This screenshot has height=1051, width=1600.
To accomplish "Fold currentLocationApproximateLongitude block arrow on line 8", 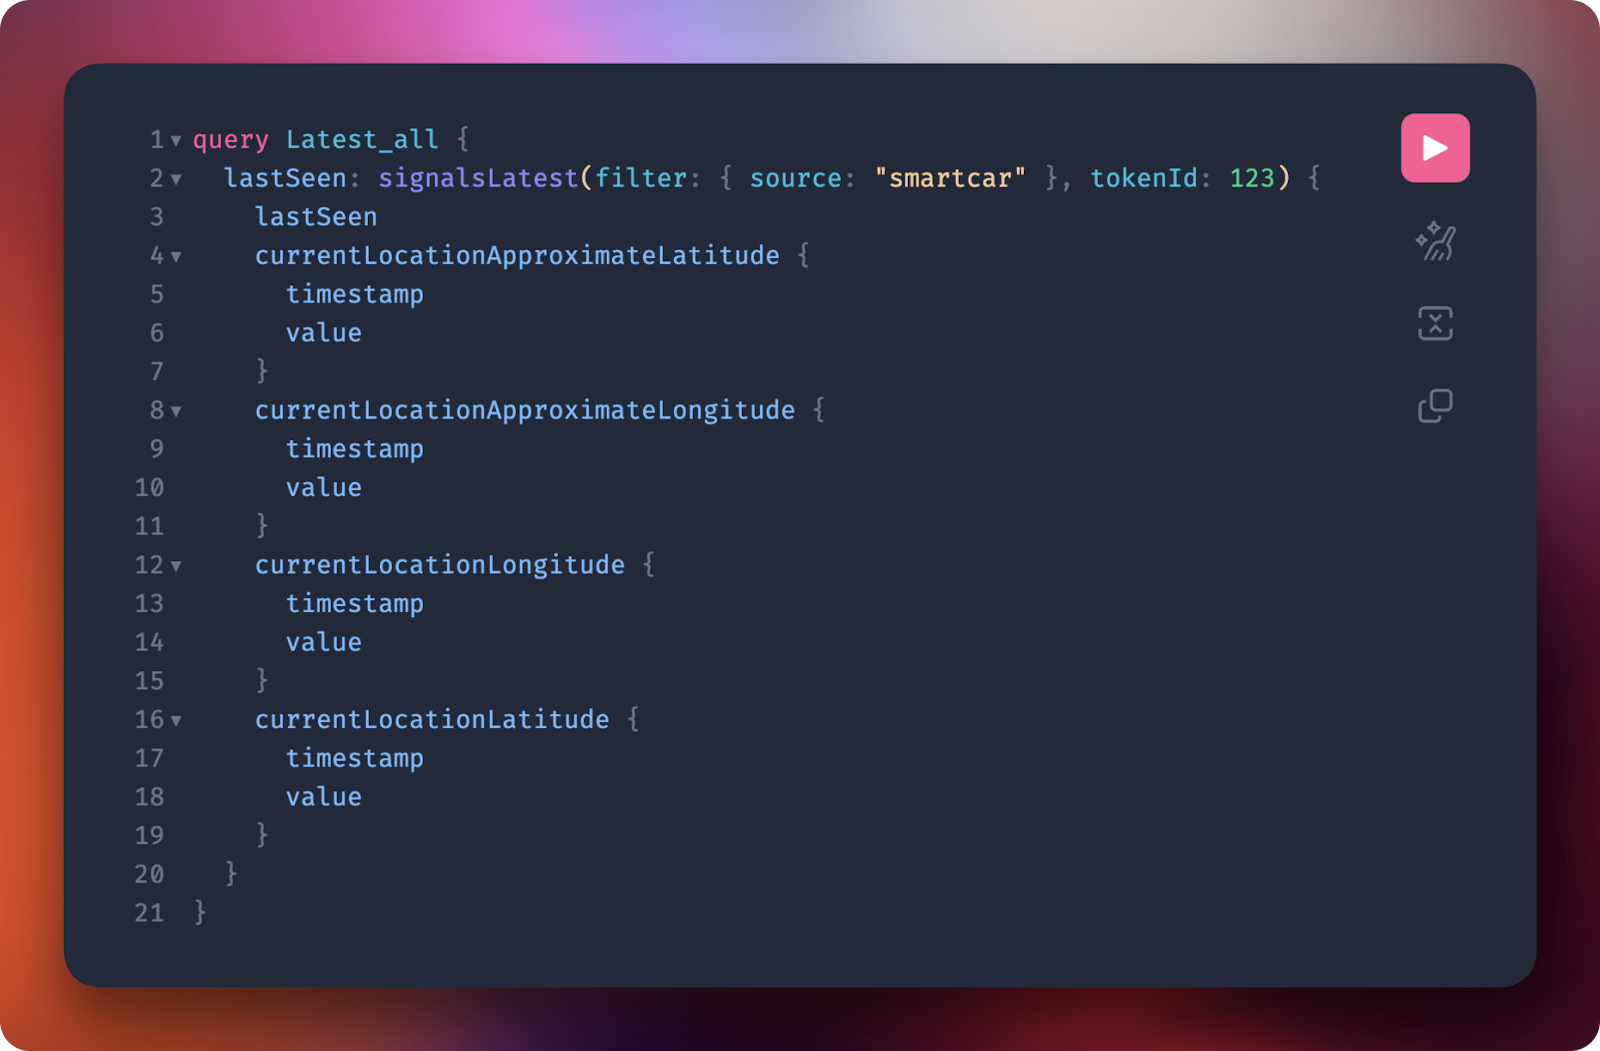I will (176, 412).
